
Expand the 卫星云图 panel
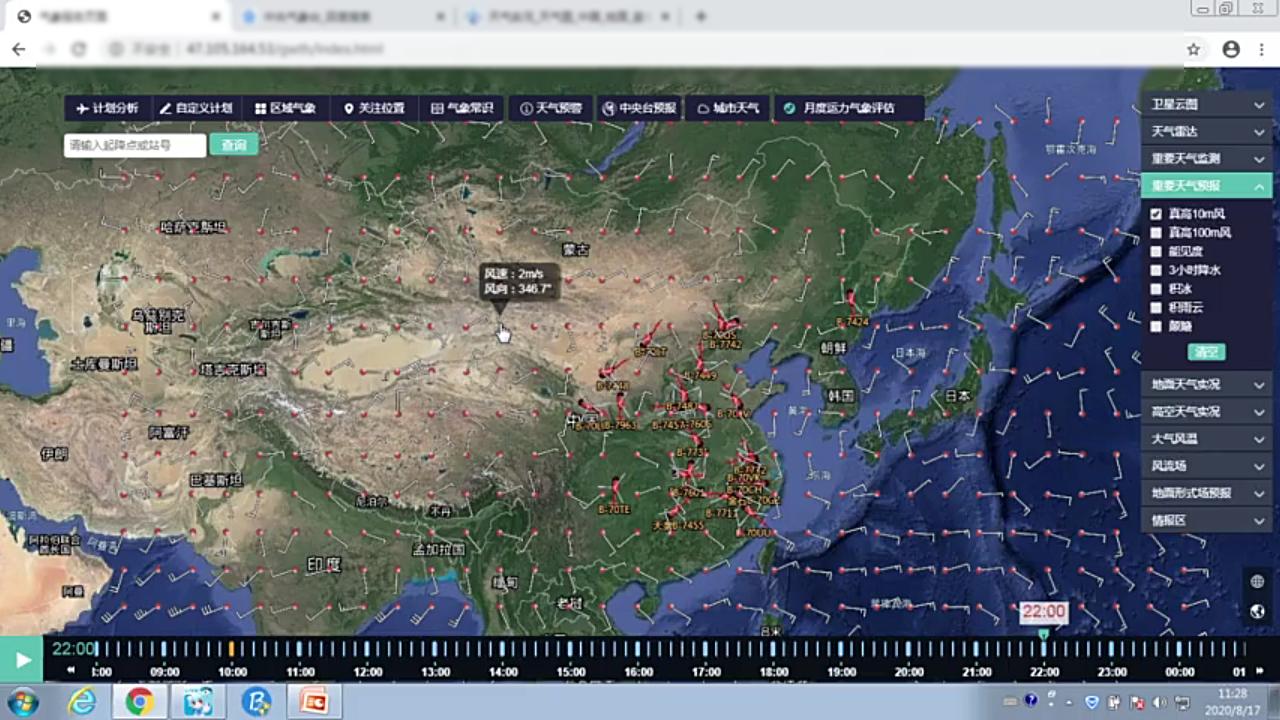click(x=1206, y=104)
